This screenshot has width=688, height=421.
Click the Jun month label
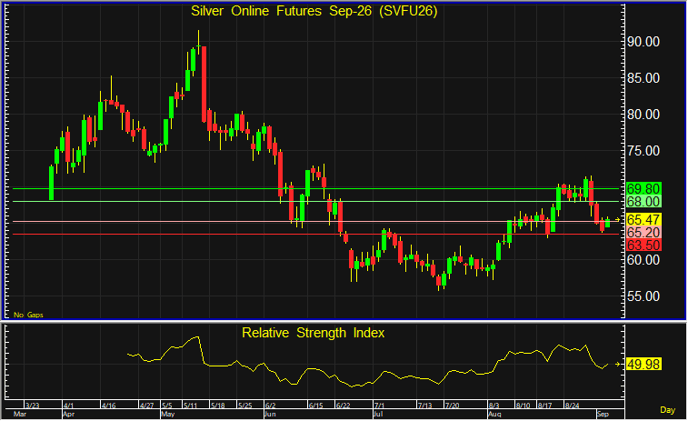pyautogui.click(x=270, y=414)
